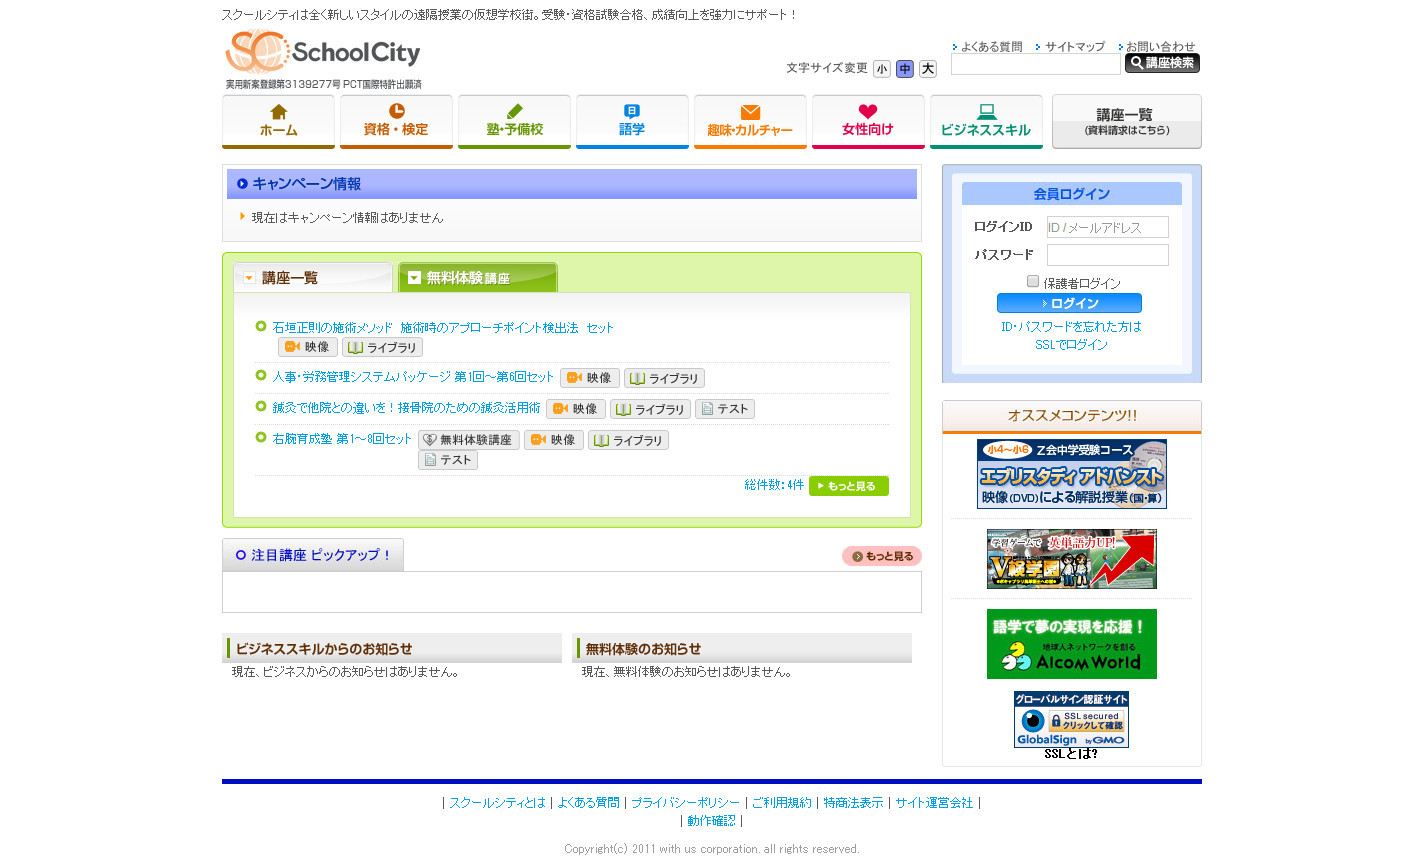This screenshot has height=867, width=1404.
Task: Click the GlobalSign SSL secured badge
Action: (x=1071, y=719)
